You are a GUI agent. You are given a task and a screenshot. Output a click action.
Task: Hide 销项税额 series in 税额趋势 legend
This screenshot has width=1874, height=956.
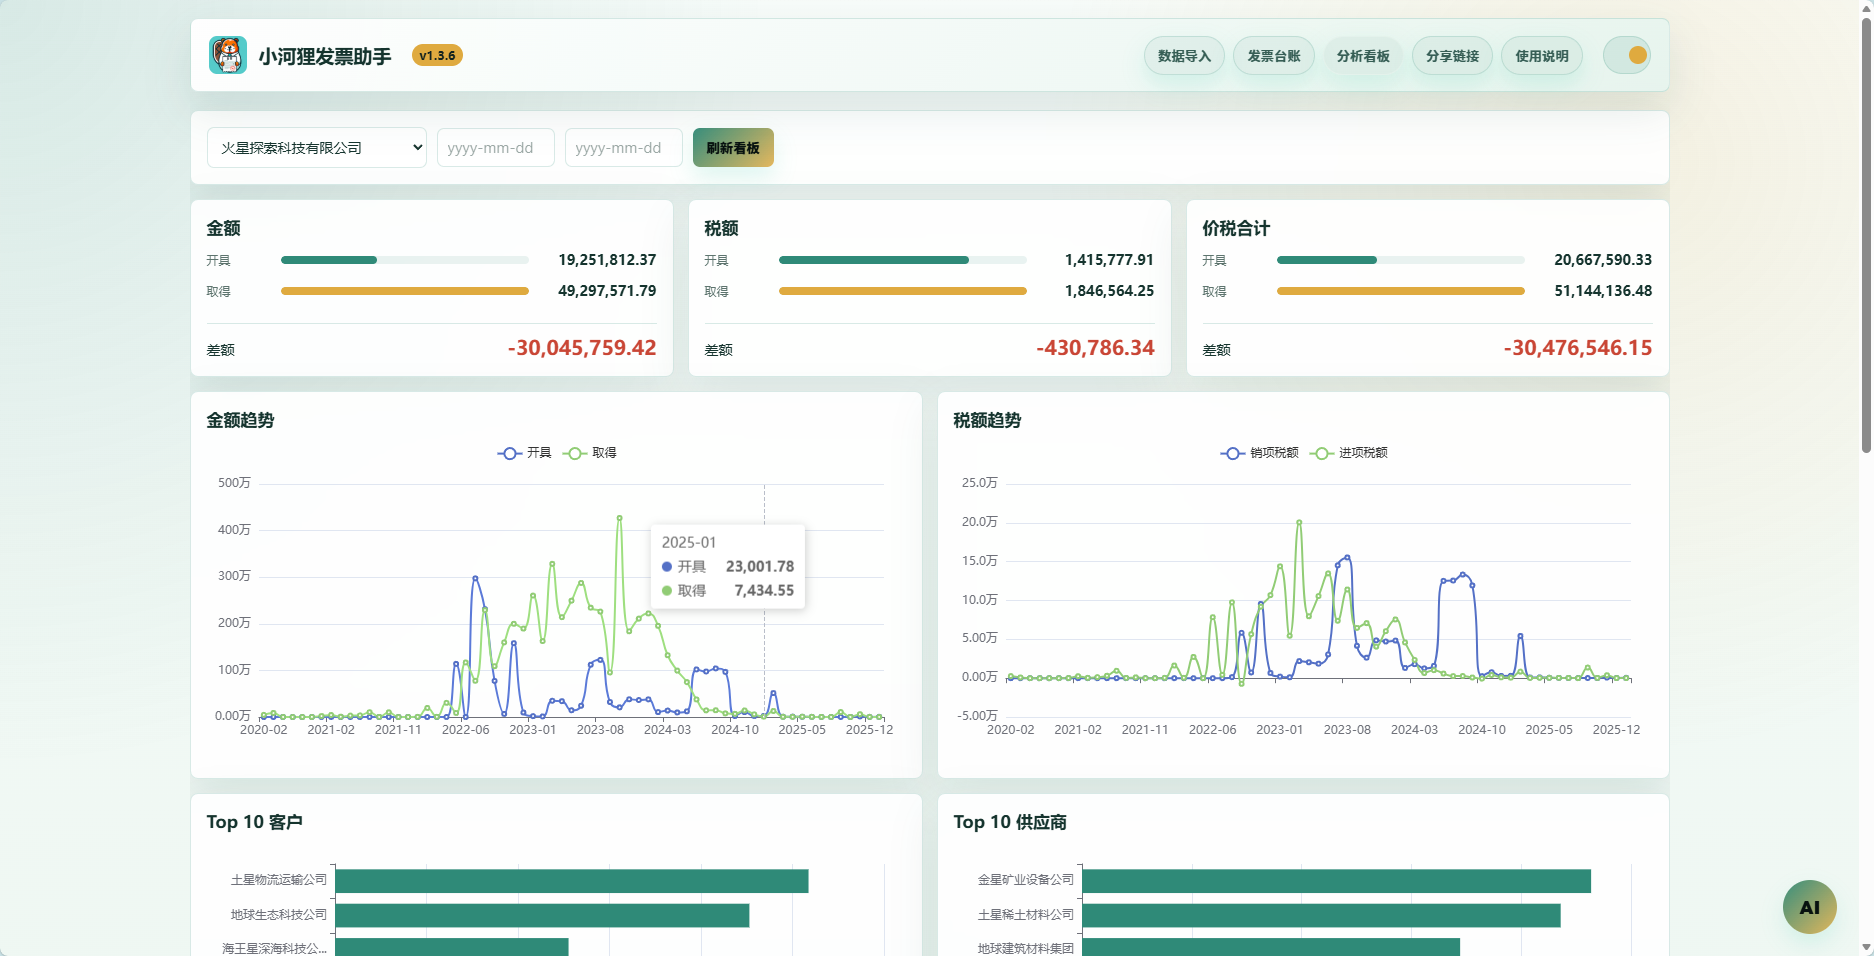click(1259, 453)
